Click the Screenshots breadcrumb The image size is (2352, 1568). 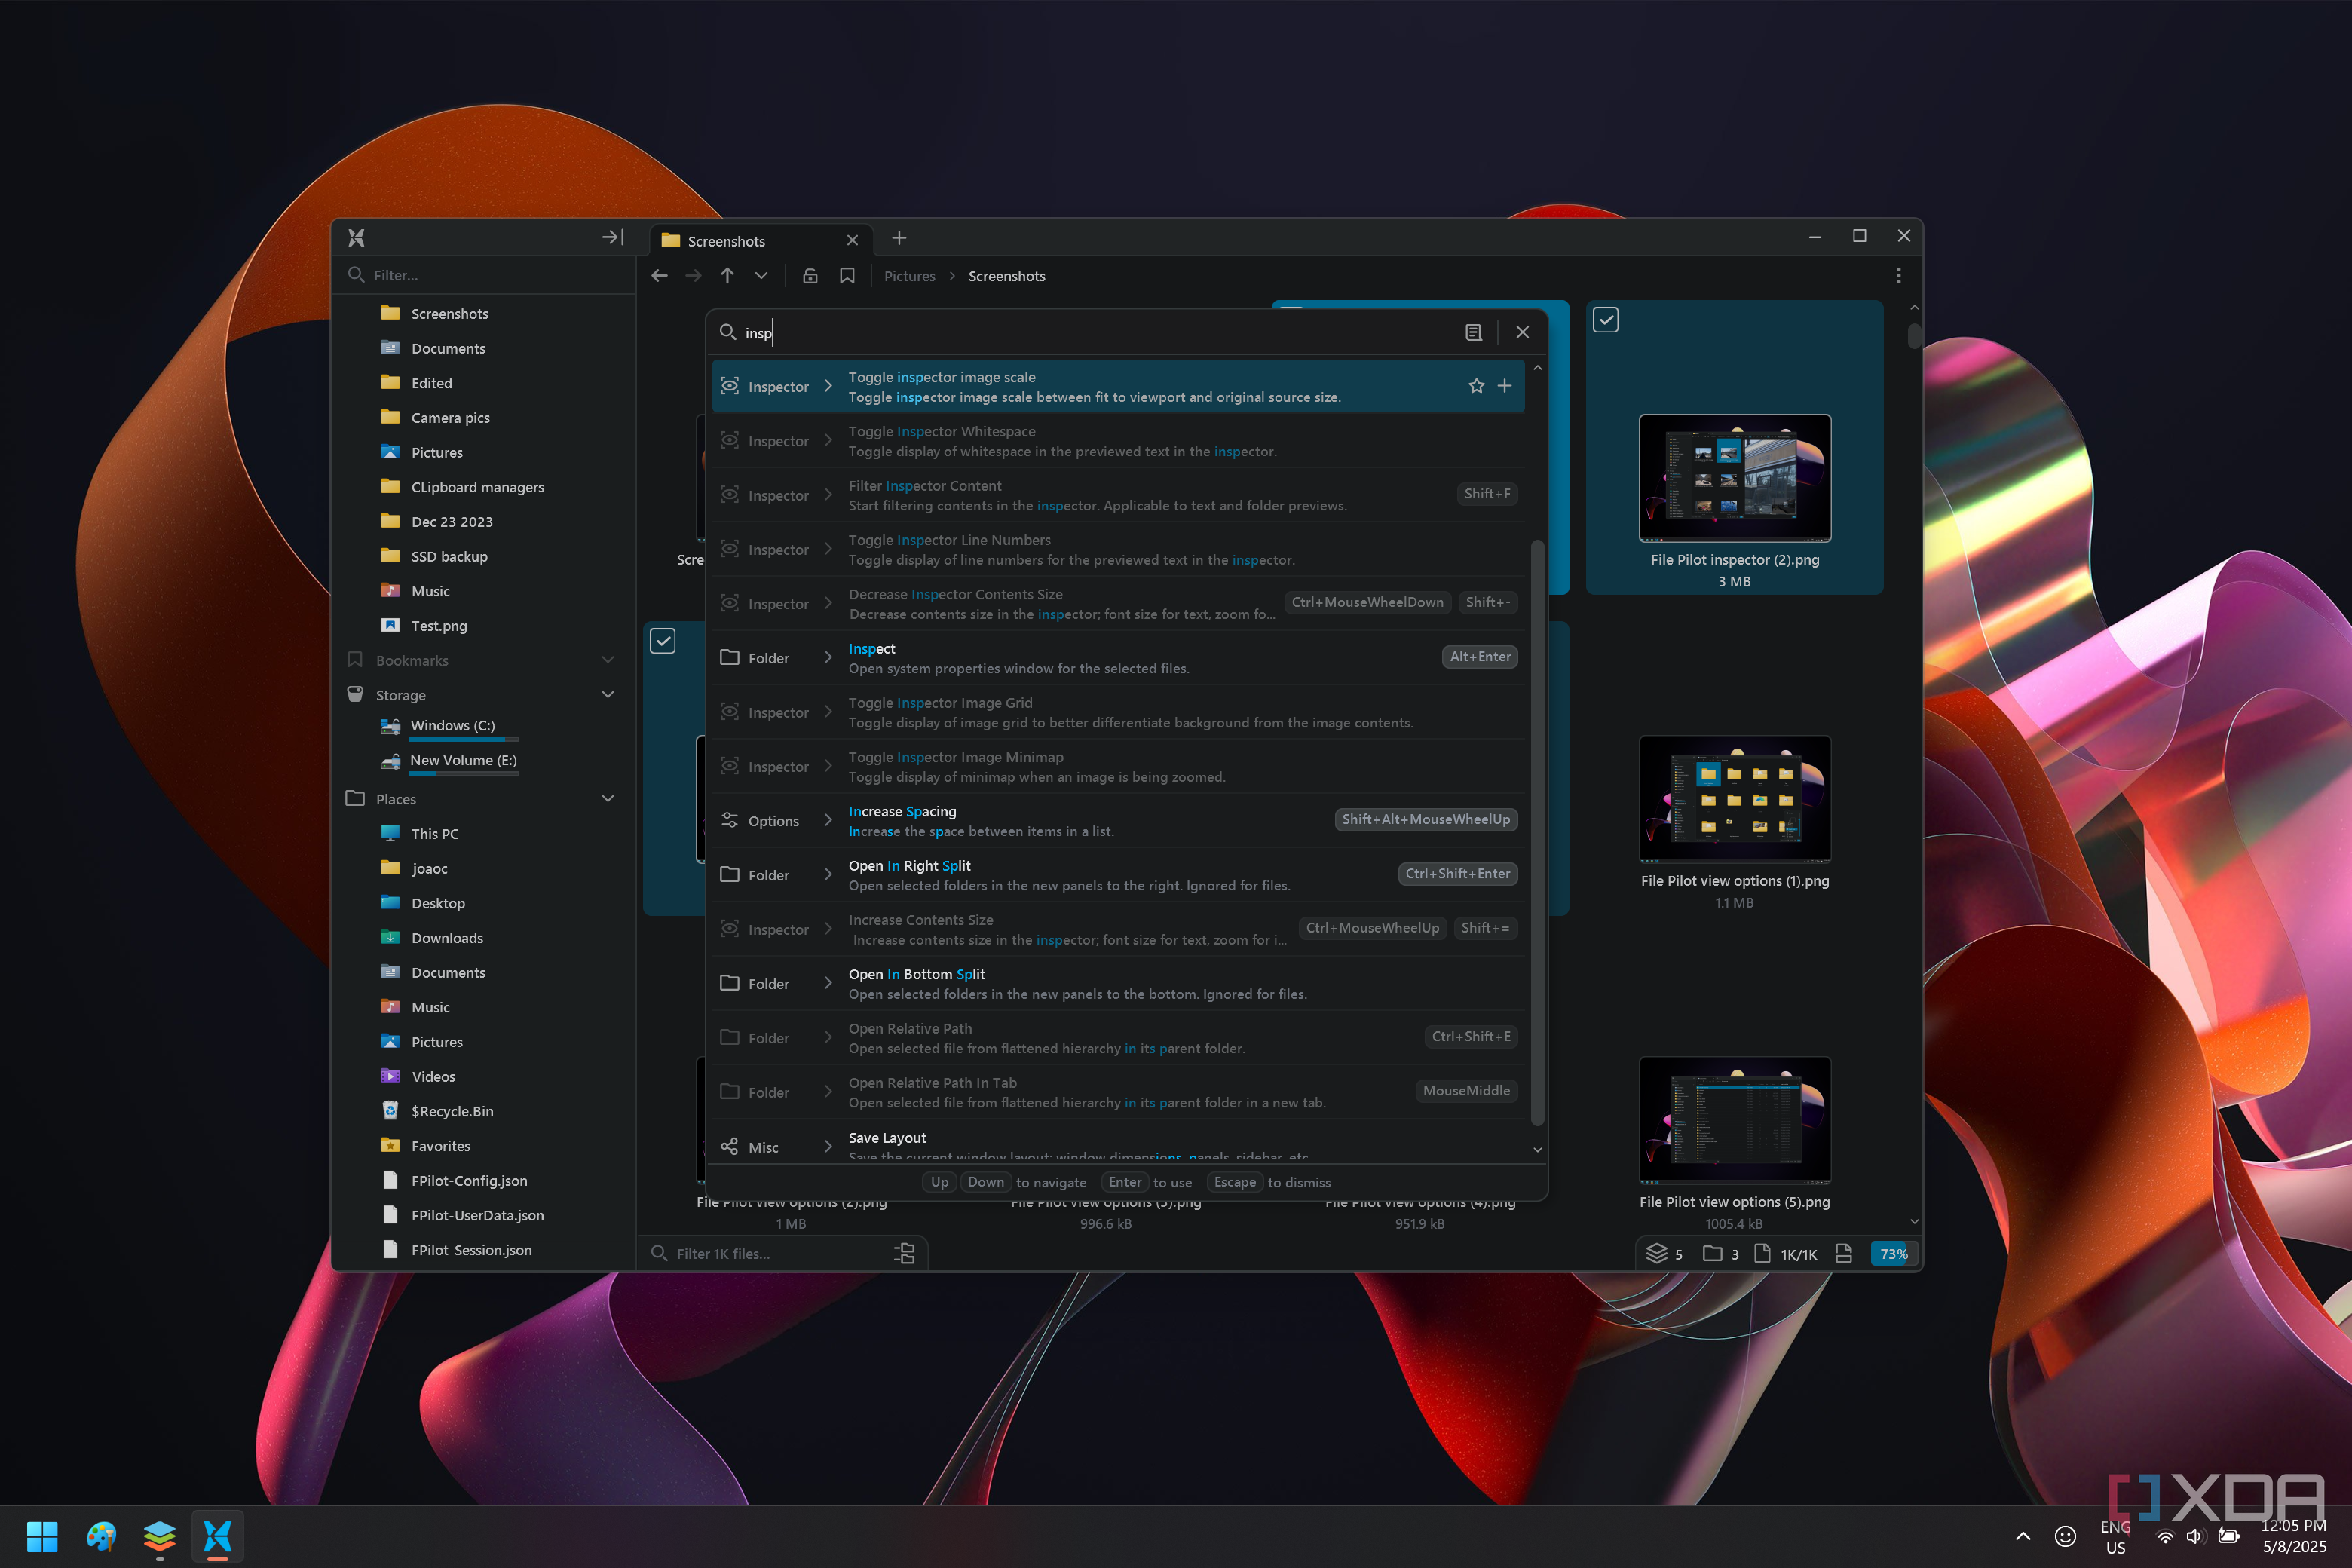pyautogui.click(x=1006, y=276)
